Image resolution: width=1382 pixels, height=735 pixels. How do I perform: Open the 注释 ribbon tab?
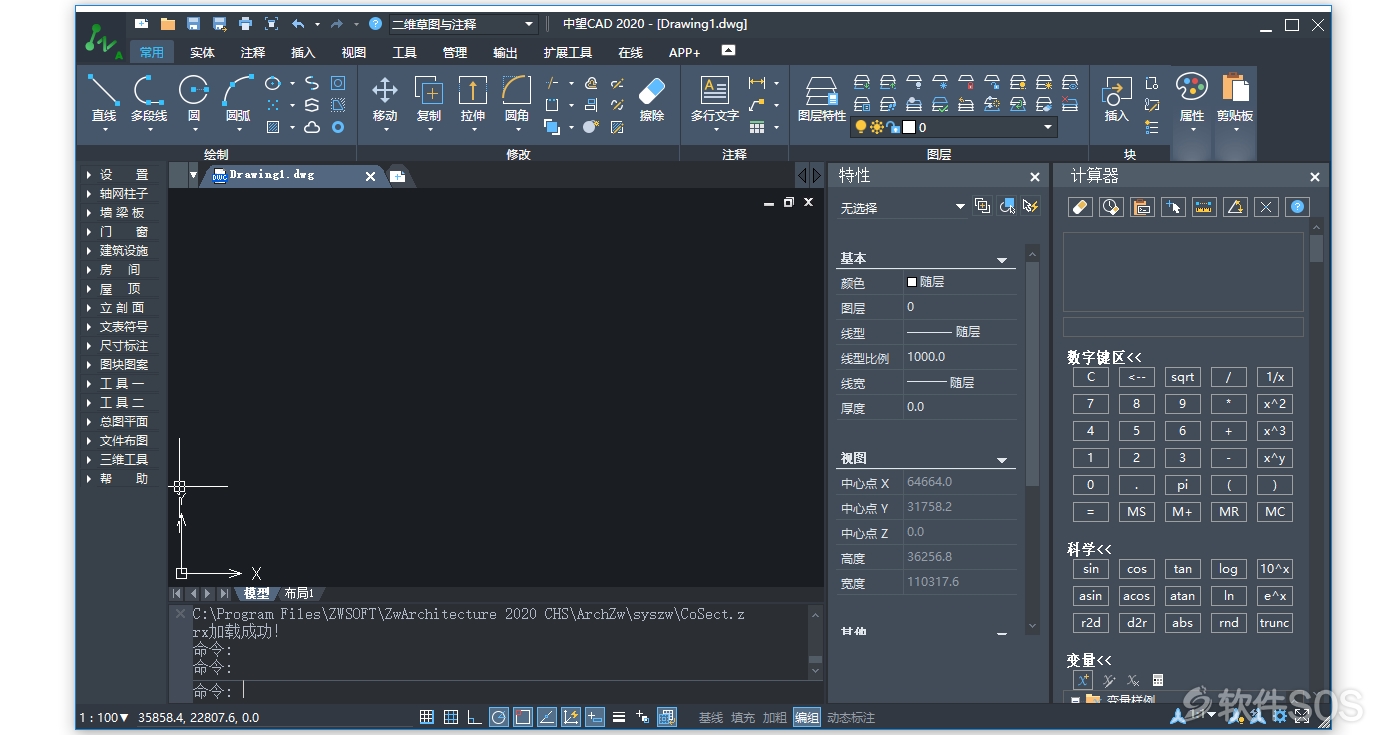[253, 52]
